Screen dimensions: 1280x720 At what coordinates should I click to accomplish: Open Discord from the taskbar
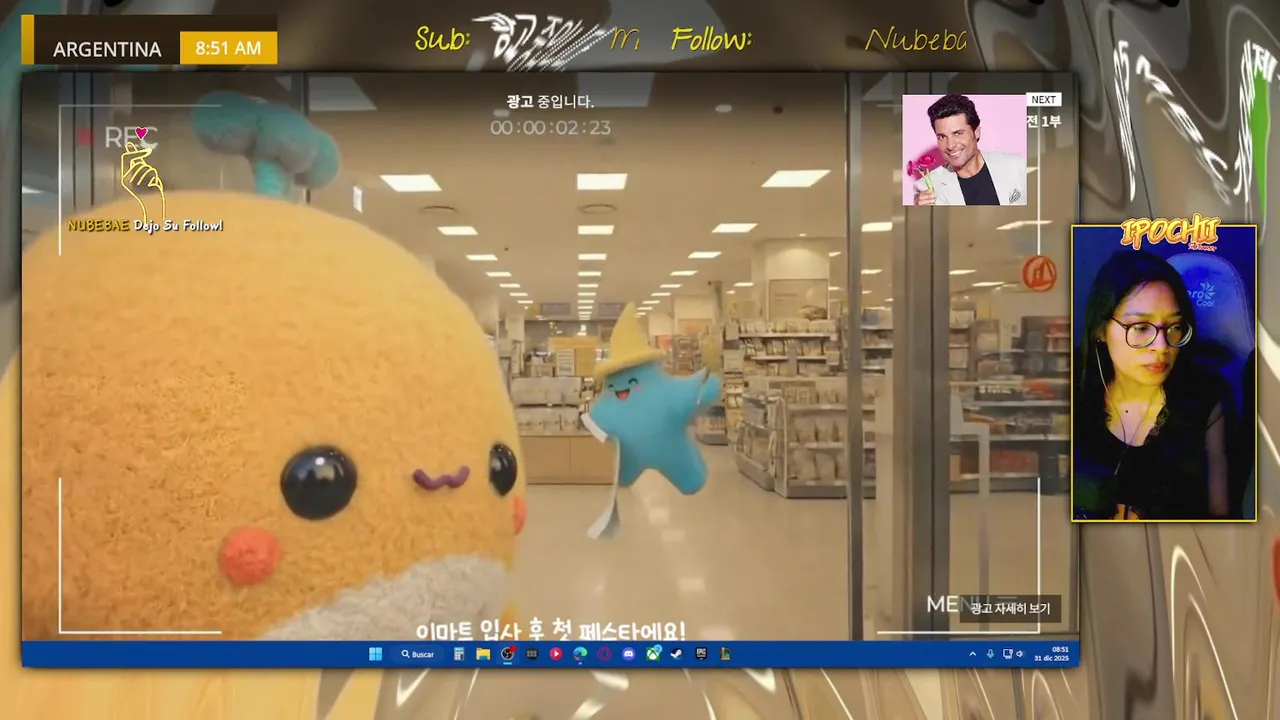click(628, 654)
